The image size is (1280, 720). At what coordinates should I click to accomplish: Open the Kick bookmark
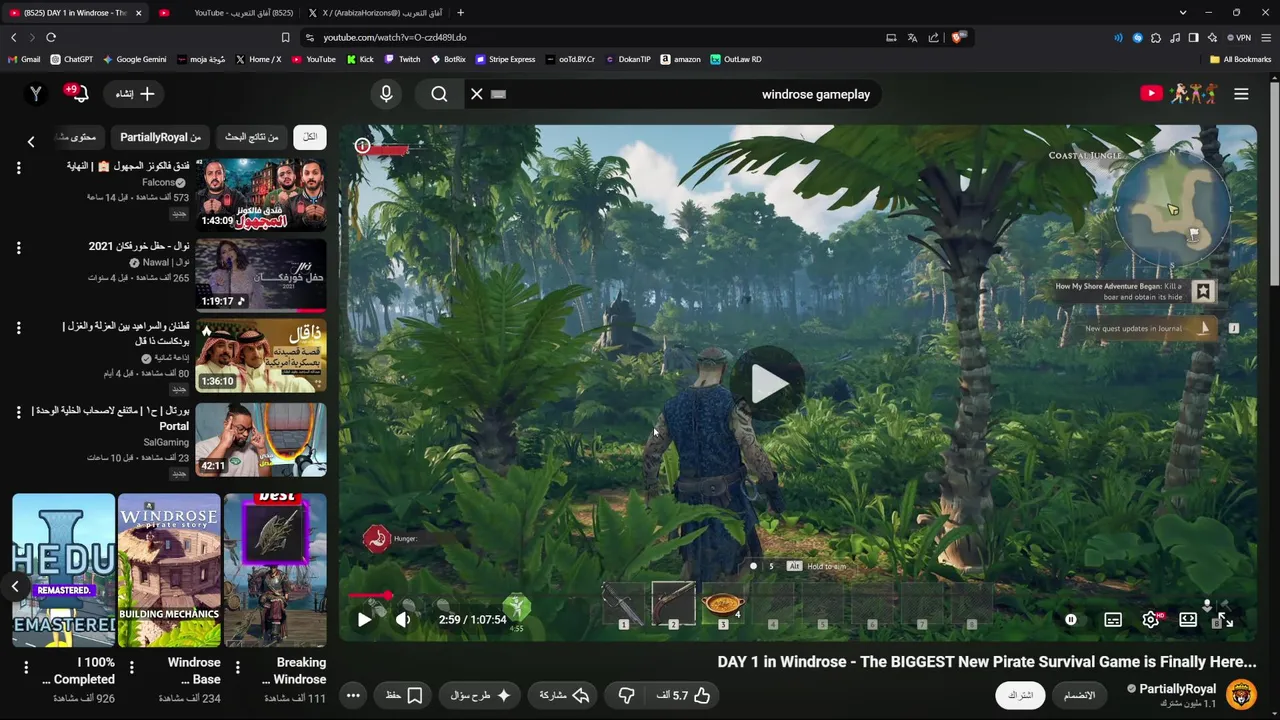360,59
